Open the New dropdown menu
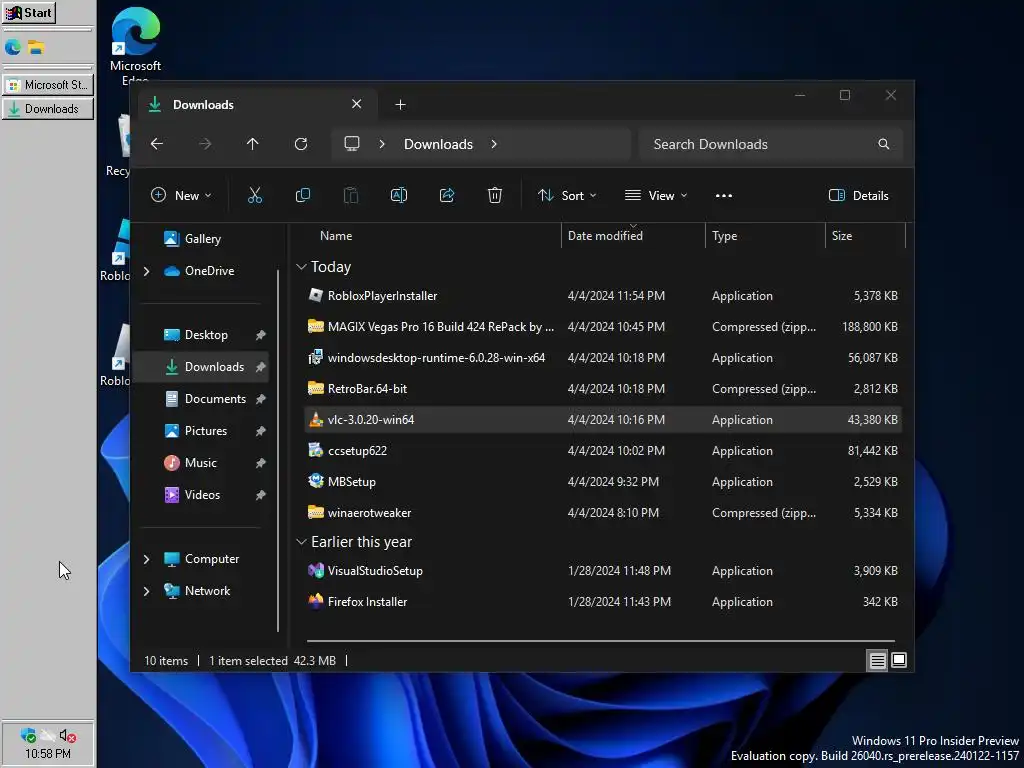The height and width of the screenshot is (768, 1024). click(x=181, y=195)
